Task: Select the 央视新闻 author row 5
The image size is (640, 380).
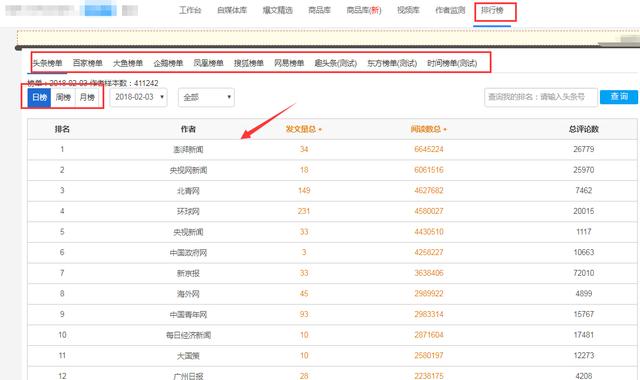Action: tap(188, 232)
